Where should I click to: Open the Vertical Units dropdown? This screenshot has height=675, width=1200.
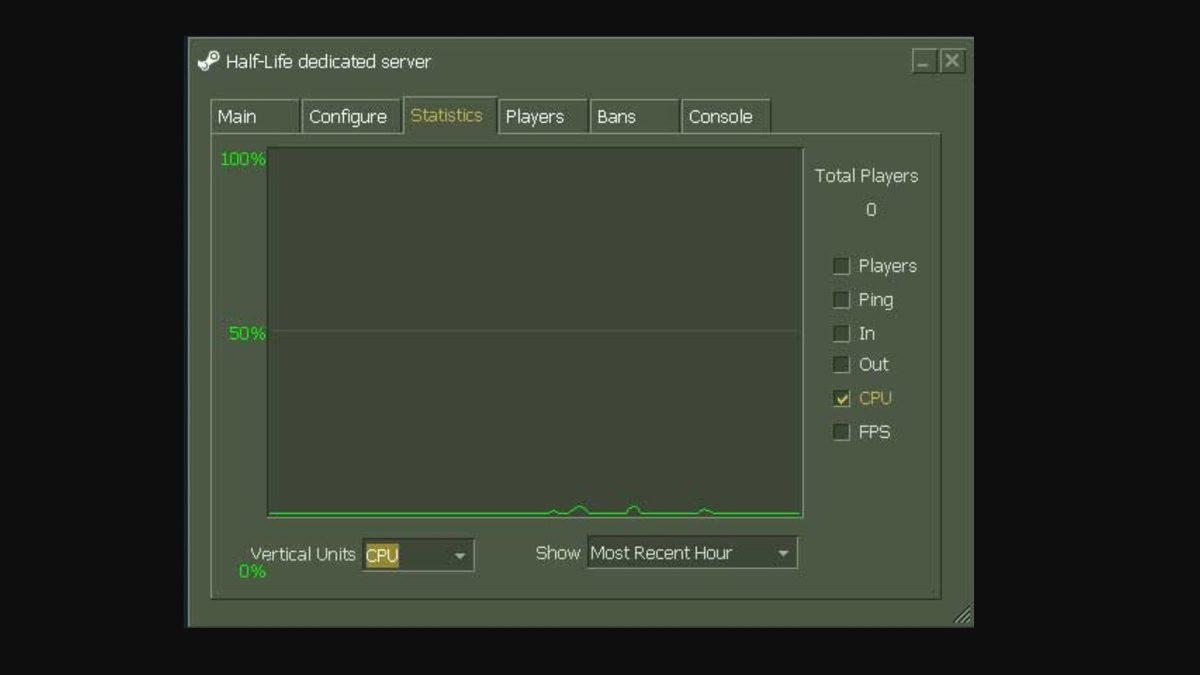[x=415, y=554]
